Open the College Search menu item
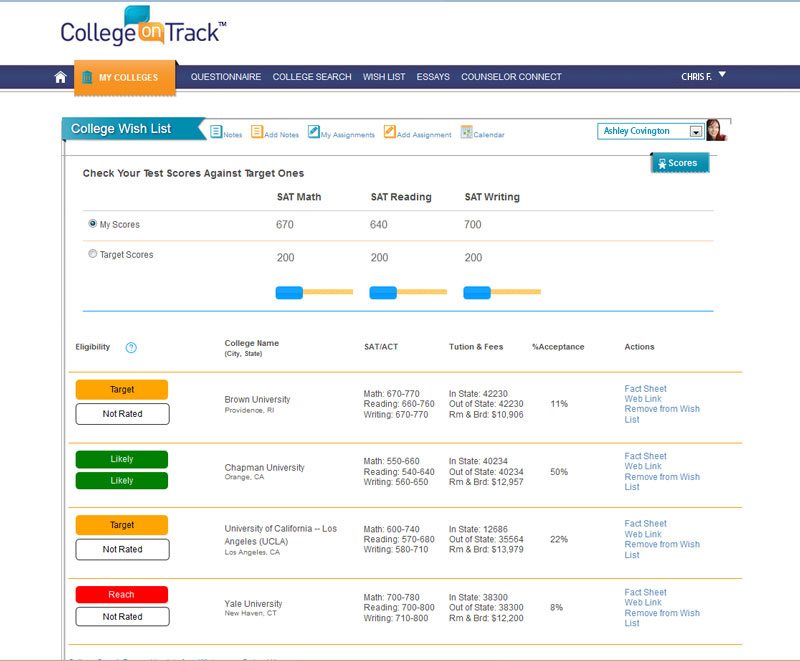The image size is (800, 661). [x=312, y=77]
